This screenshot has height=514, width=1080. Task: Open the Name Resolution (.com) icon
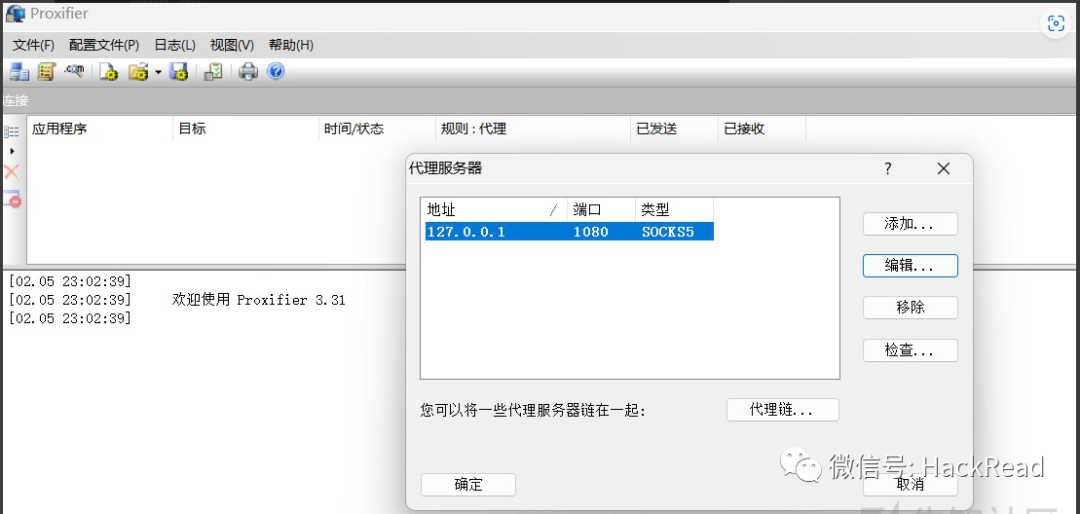74,70
